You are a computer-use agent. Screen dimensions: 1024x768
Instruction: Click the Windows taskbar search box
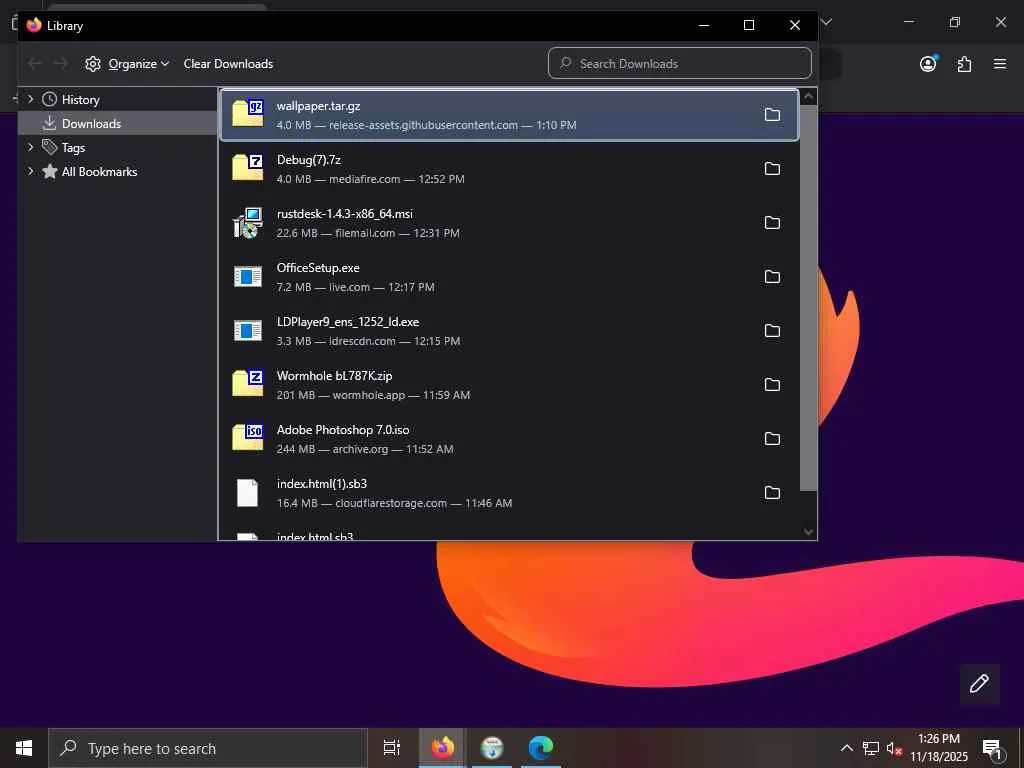coord(208,748)
